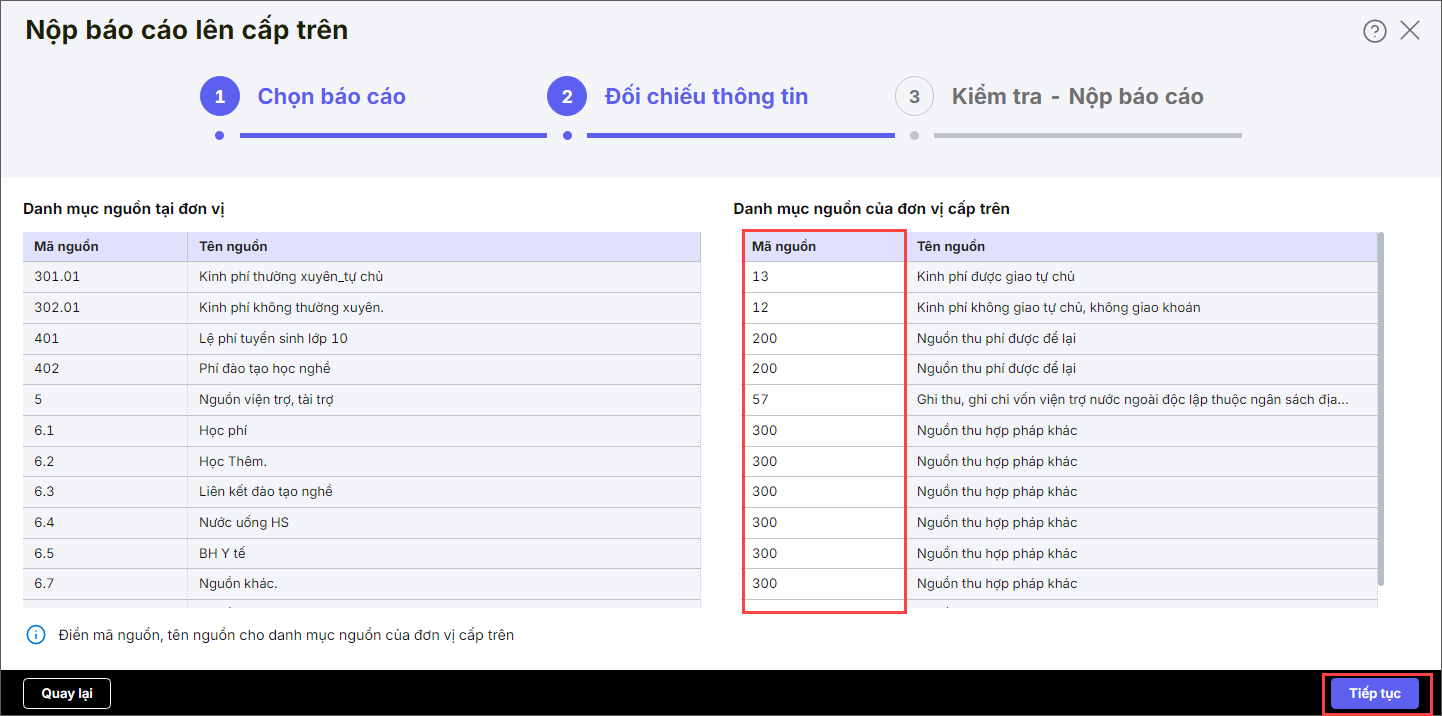Click the step 3 number circle
This screenshot has width=1442, height=716.
[x=914, y=97]
